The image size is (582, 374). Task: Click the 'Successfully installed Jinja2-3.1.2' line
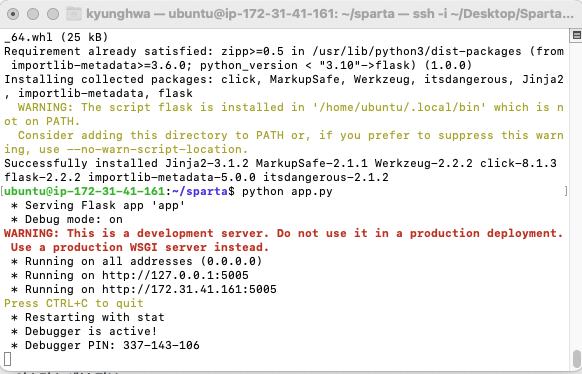point(280,164)
